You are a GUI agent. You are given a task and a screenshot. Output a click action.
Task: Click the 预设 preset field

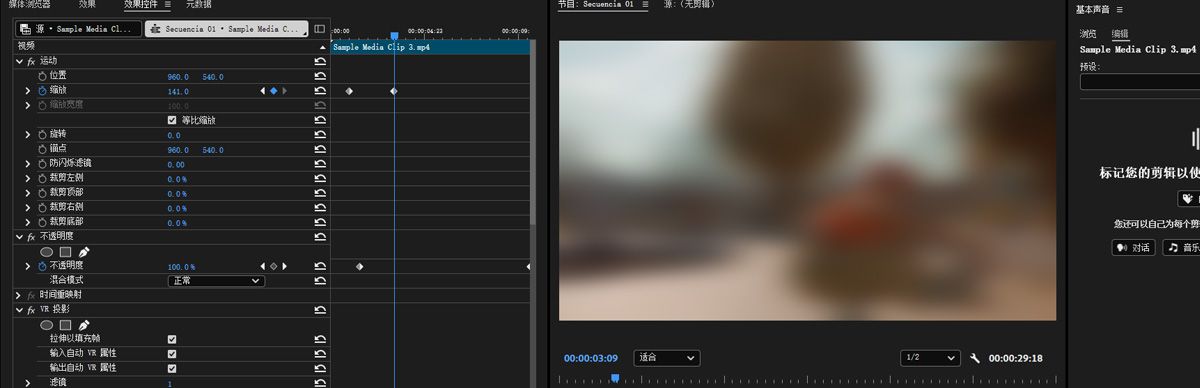[1140, 82]
